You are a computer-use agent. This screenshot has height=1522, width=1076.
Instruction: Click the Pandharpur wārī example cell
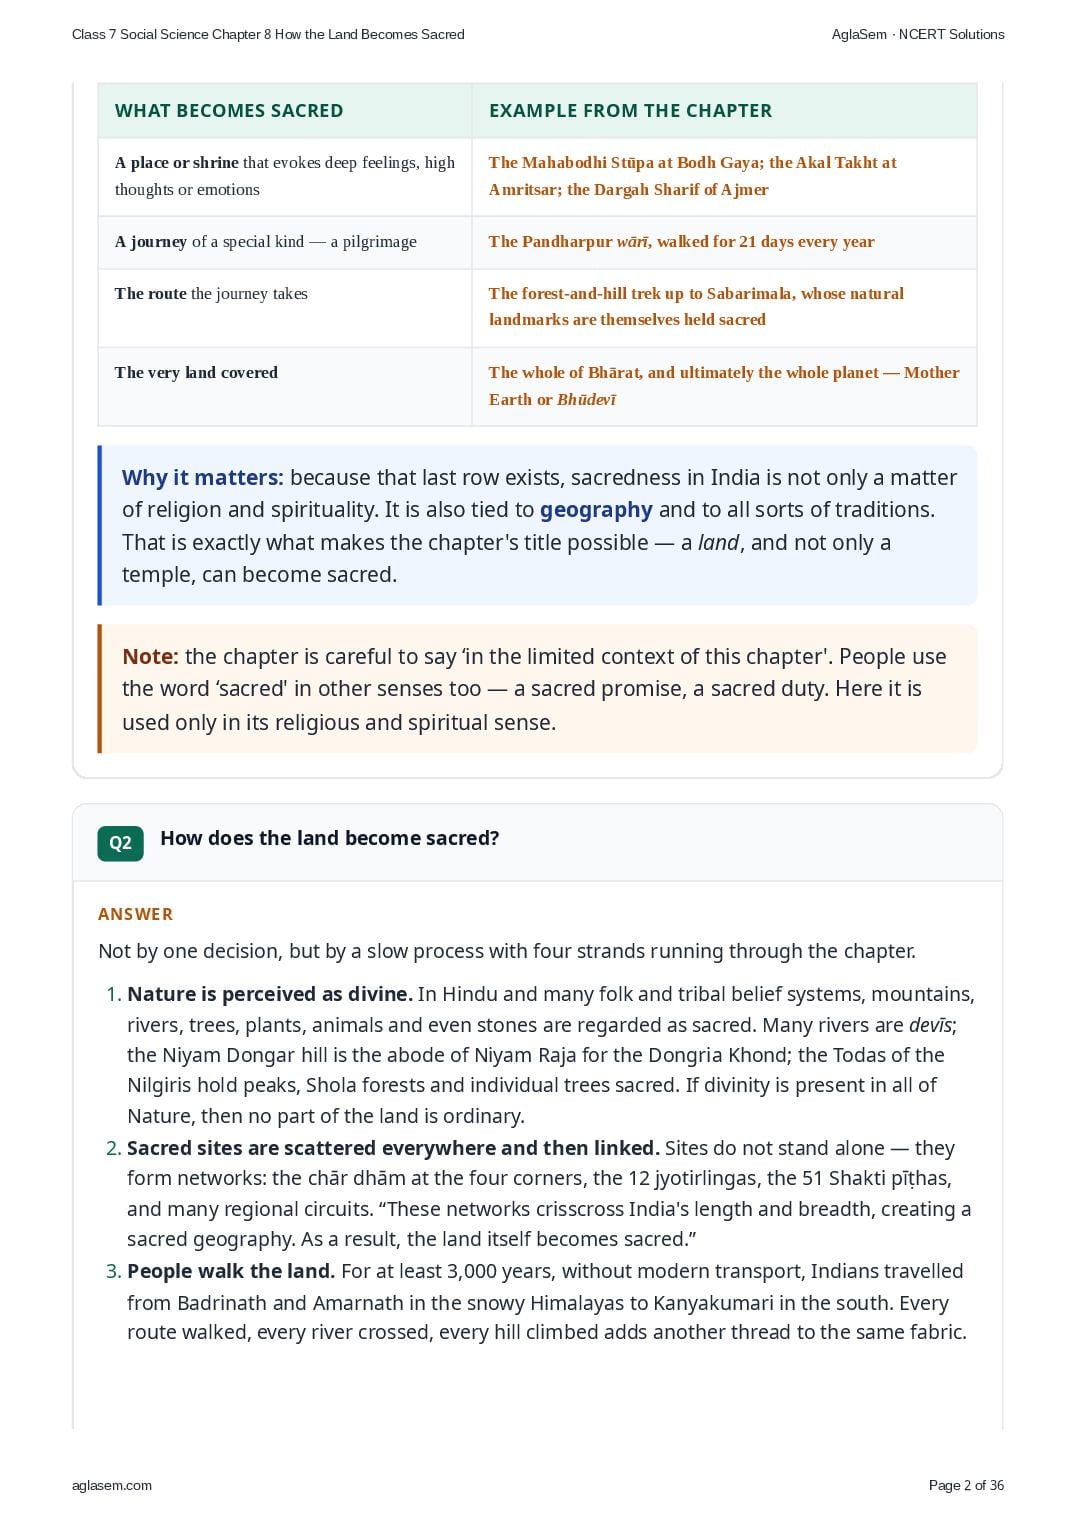click(x=724, y=242)
